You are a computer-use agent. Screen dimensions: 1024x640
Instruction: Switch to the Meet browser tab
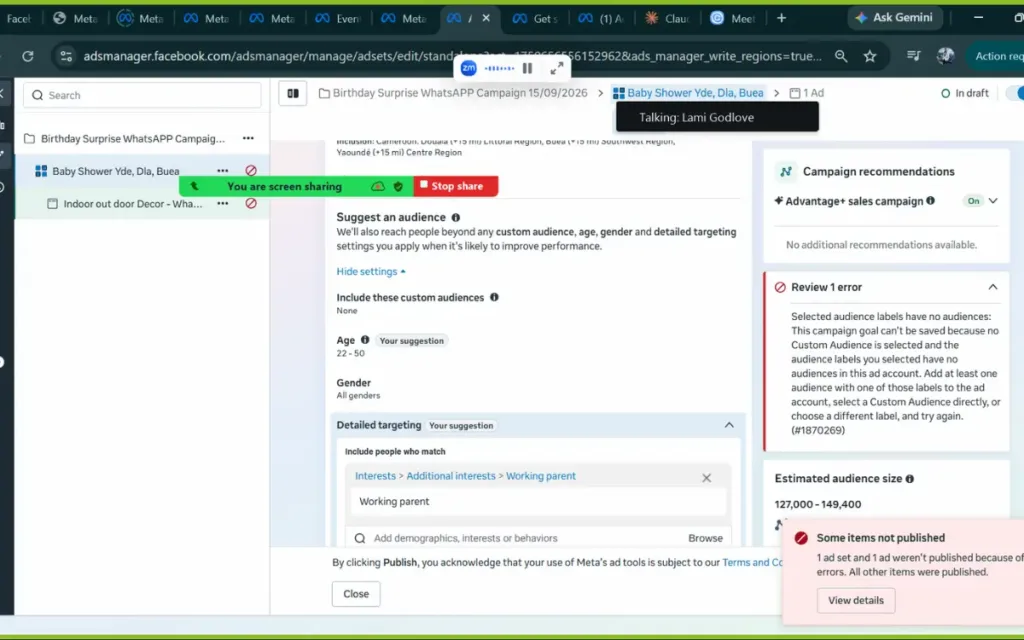(733, 18)
